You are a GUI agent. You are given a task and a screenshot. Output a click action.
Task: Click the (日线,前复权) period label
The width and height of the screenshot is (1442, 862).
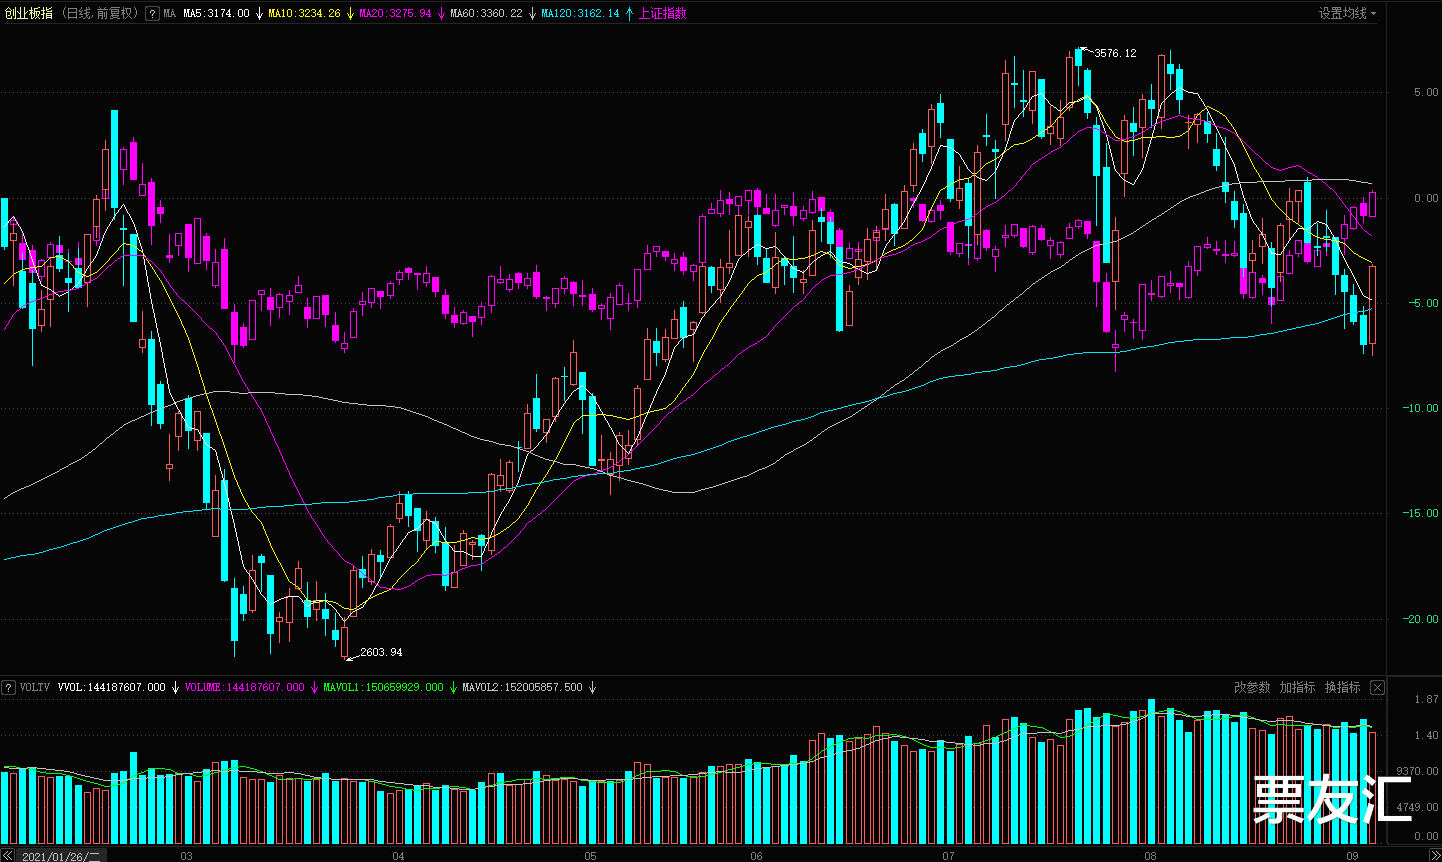(100, 14)
